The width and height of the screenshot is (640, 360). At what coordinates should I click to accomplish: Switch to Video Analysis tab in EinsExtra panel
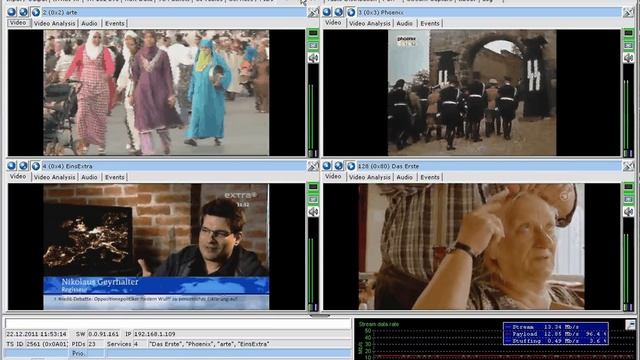tap(54, 177)
